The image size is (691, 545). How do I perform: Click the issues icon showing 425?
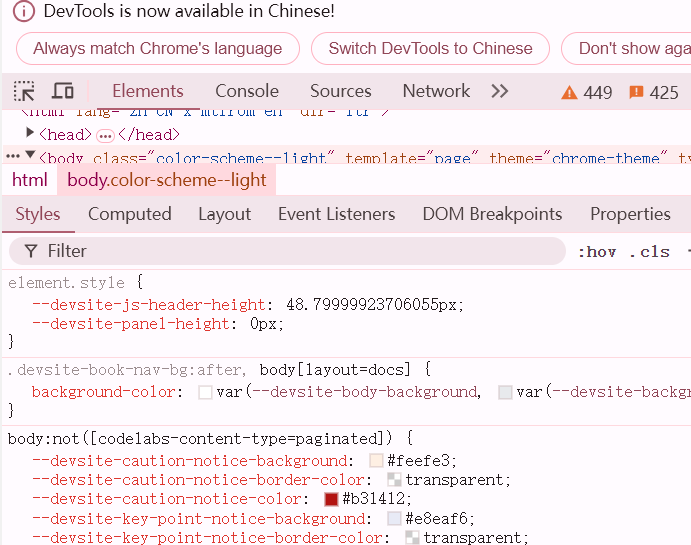tap(636, 93)
